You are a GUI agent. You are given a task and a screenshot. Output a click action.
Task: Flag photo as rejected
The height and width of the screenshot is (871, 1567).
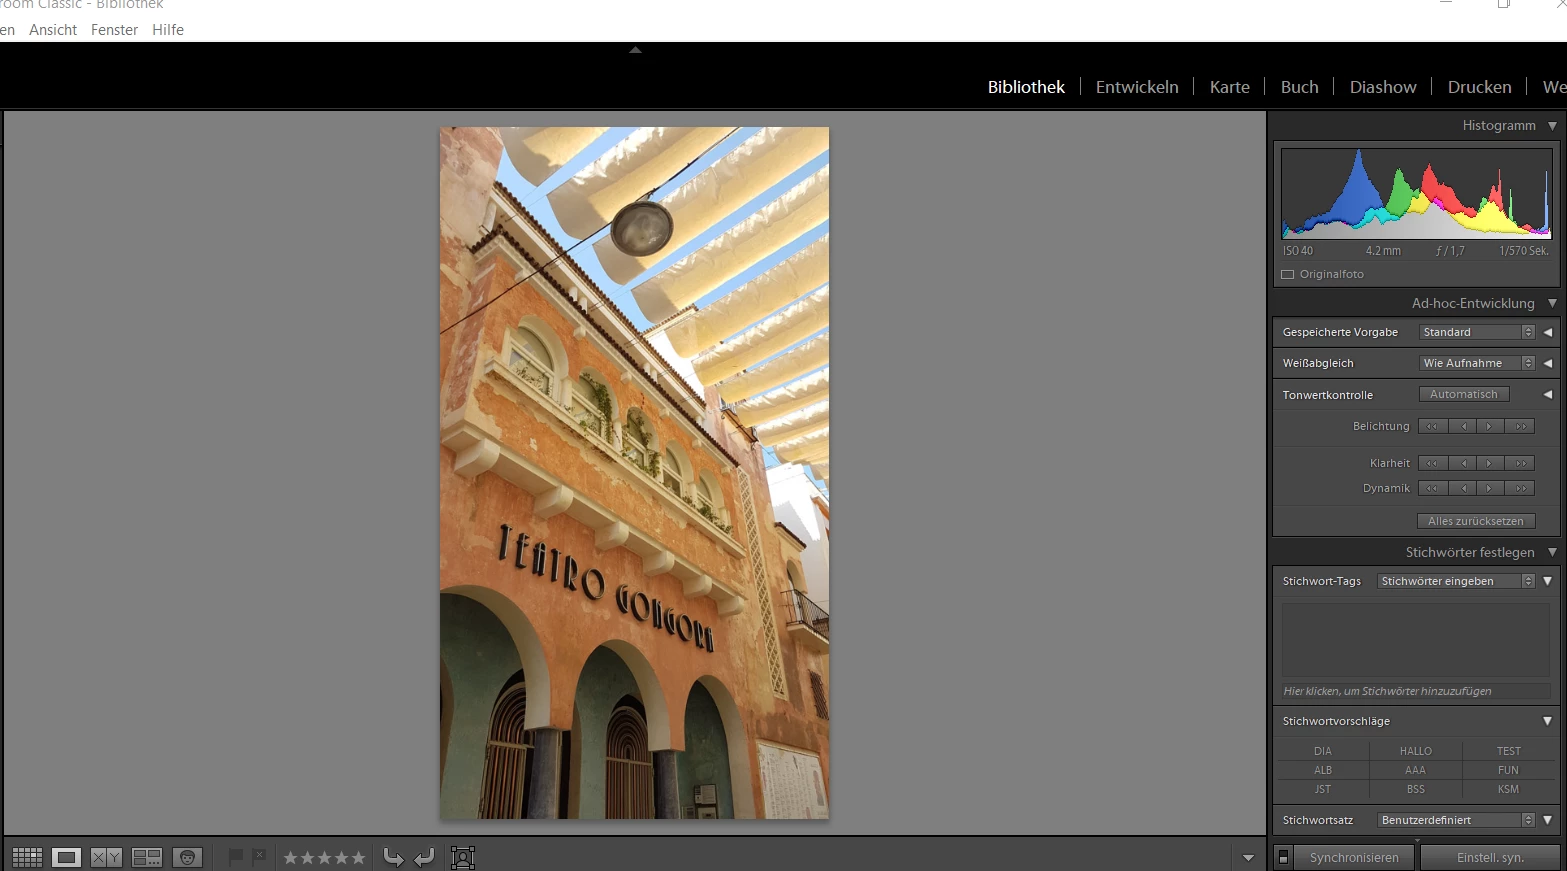[260, 856]
